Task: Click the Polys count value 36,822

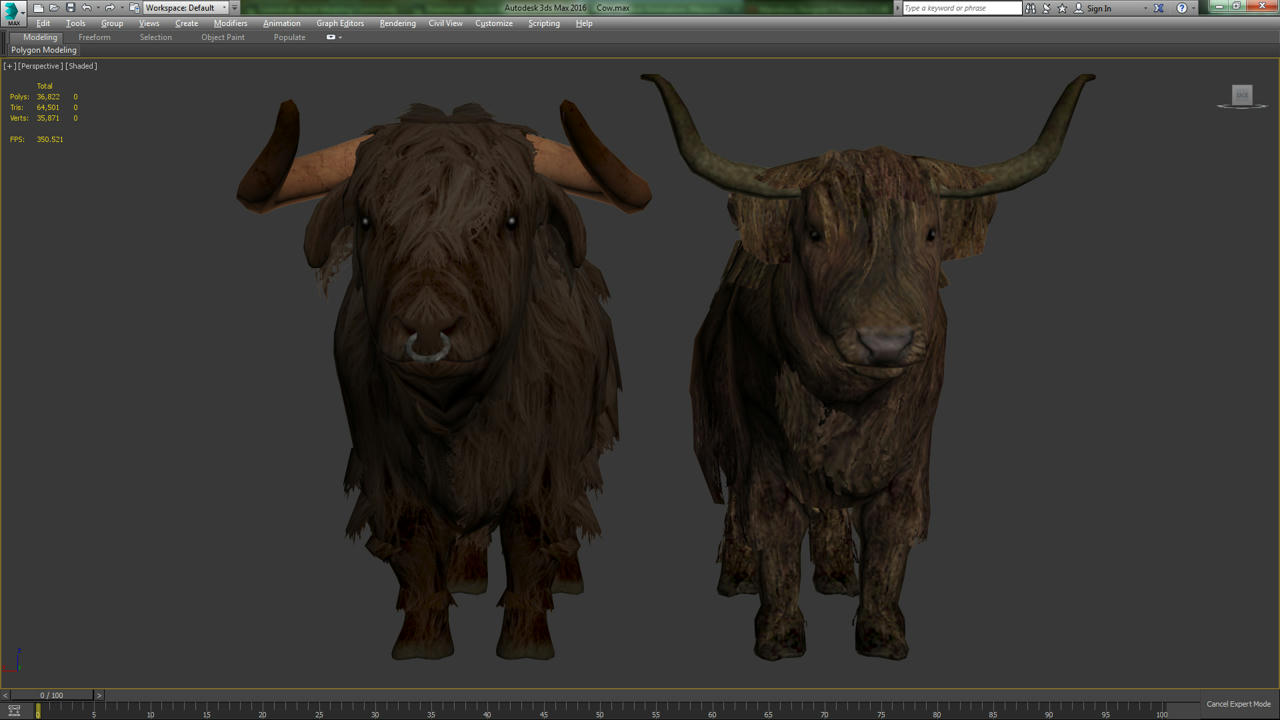Action: pos(48,97)
